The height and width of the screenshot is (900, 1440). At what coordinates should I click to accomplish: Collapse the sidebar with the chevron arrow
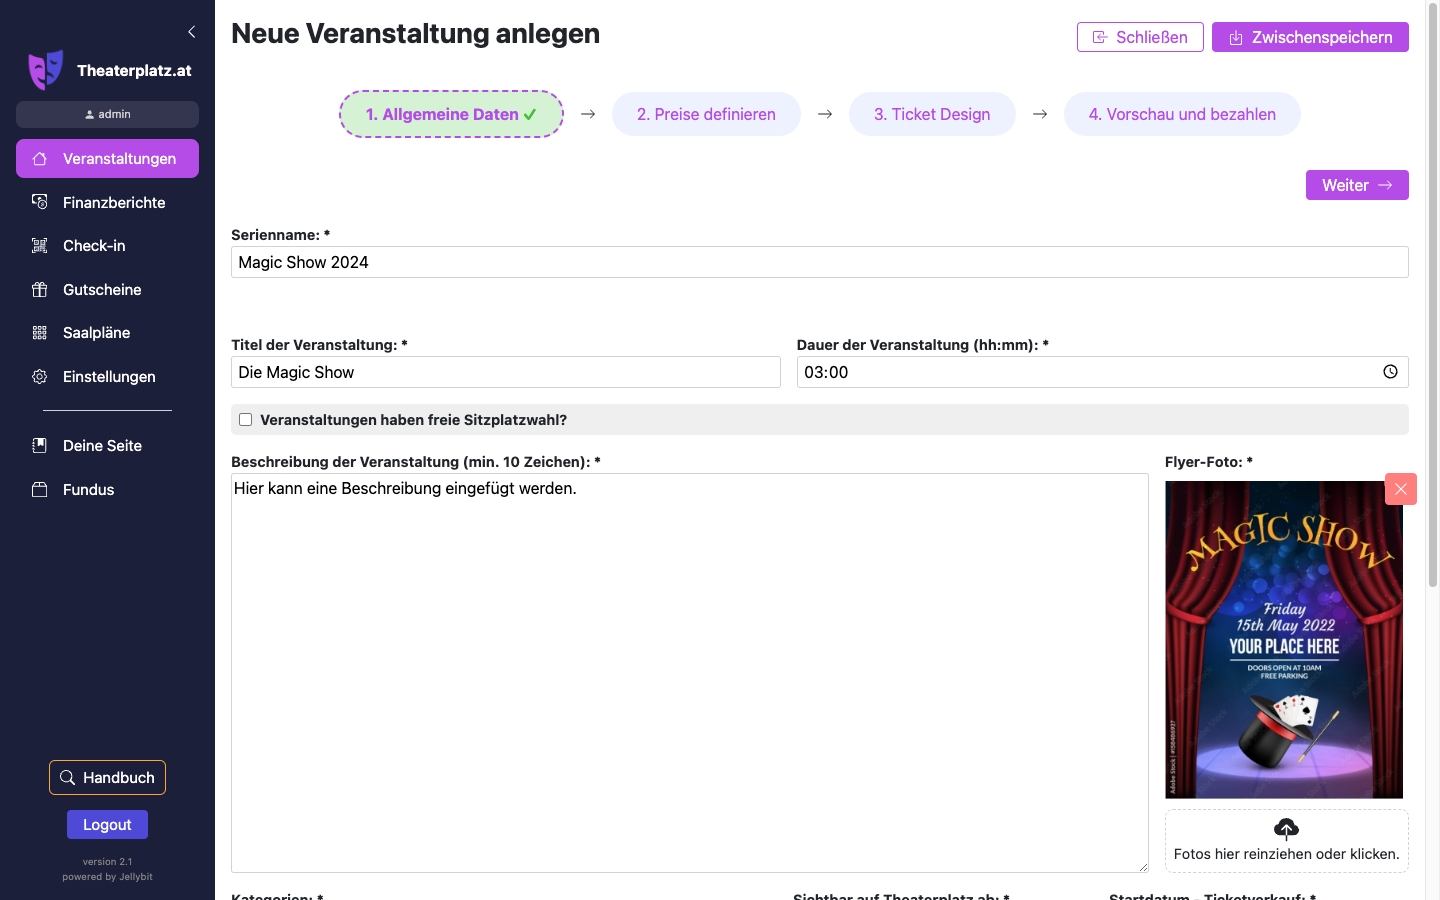(191, 32)
